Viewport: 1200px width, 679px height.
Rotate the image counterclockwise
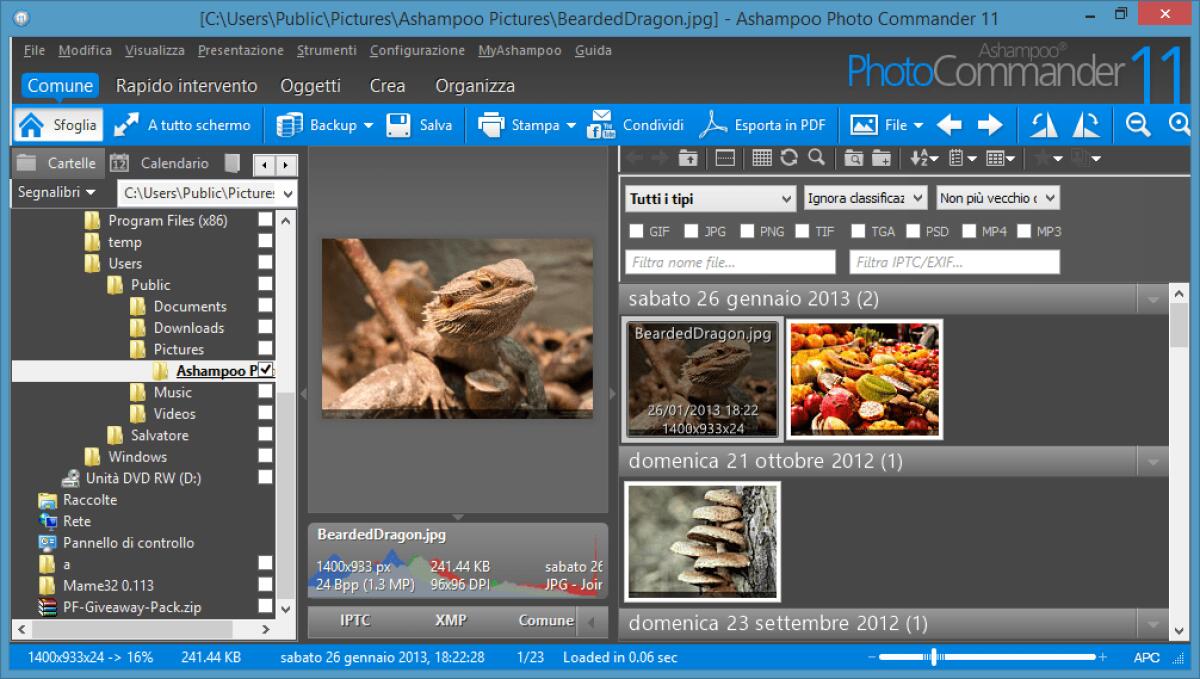(1042, 124)
